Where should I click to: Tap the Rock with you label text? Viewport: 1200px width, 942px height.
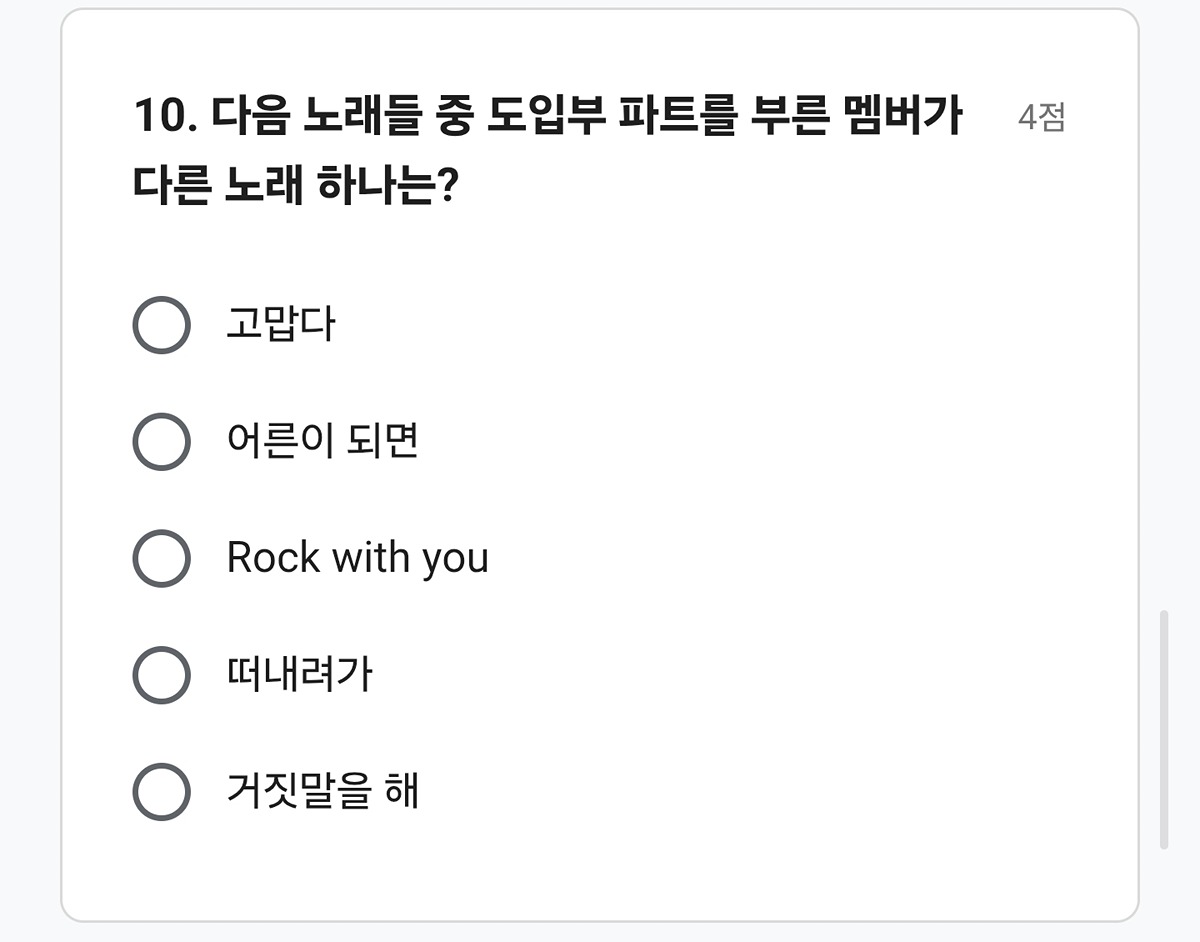tap(357, 558)
